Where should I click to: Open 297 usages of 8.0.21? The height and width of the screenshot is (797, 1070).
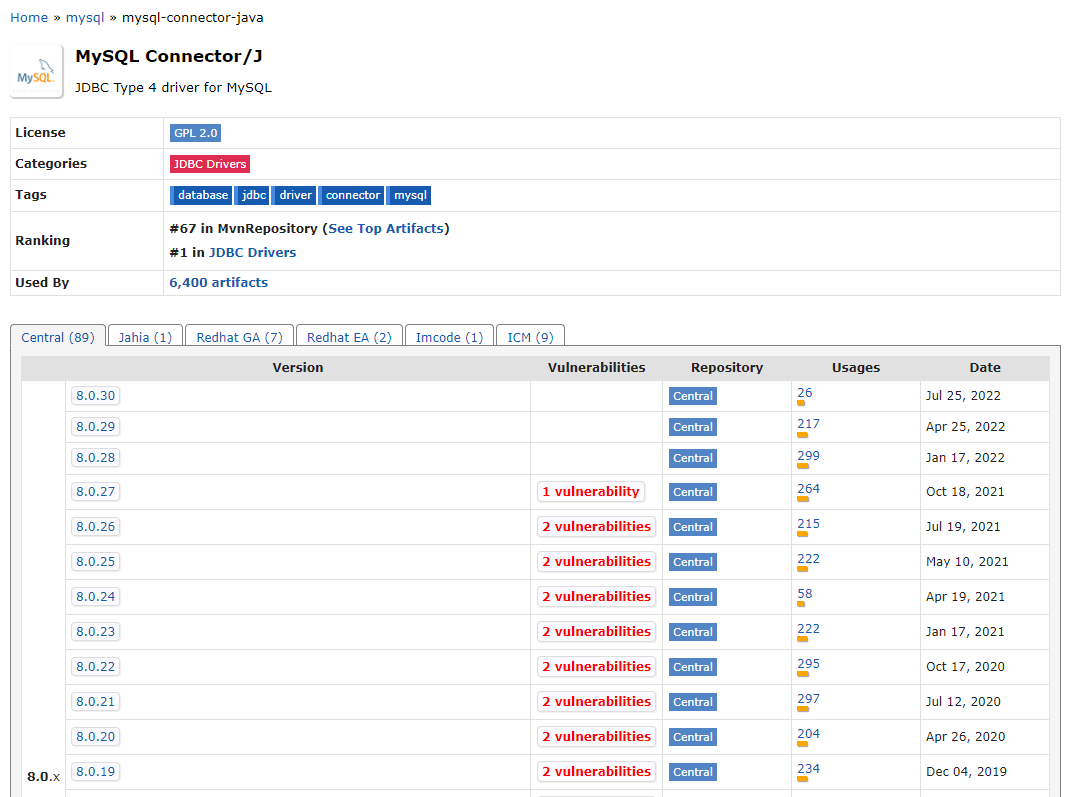pos(809,699)
